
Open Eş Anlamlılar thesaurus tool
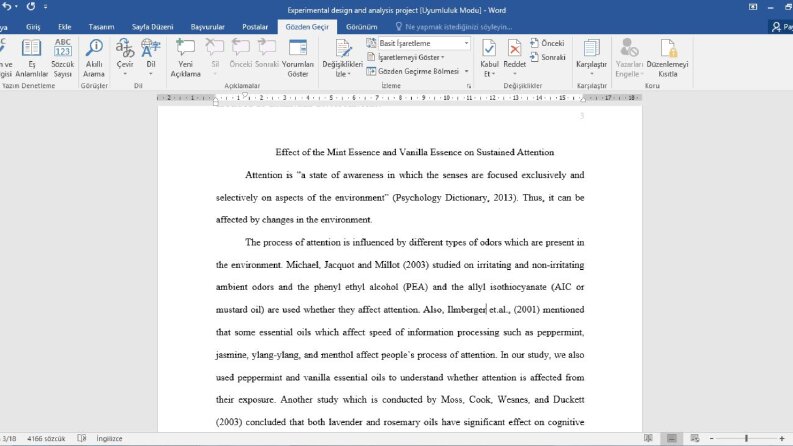click(31, 58)
